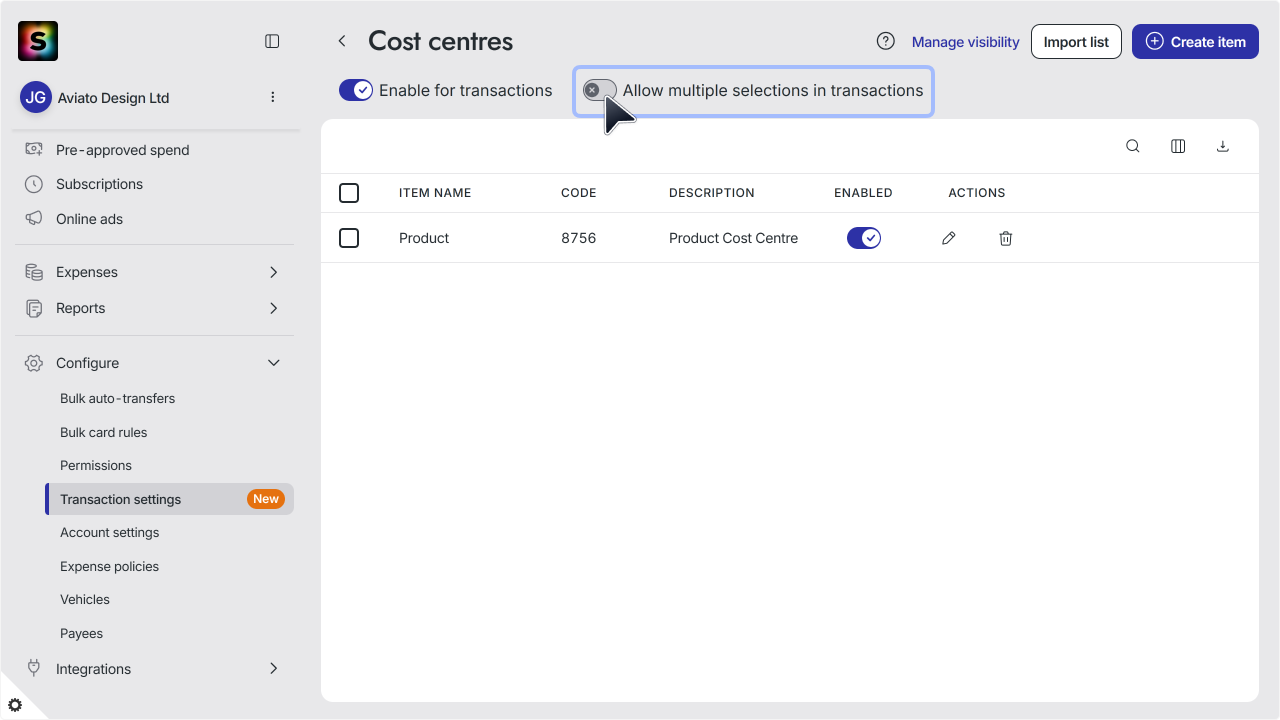Click the Create item button
The height and width of the screenshot is (720, 1280).
[1195, 42]
